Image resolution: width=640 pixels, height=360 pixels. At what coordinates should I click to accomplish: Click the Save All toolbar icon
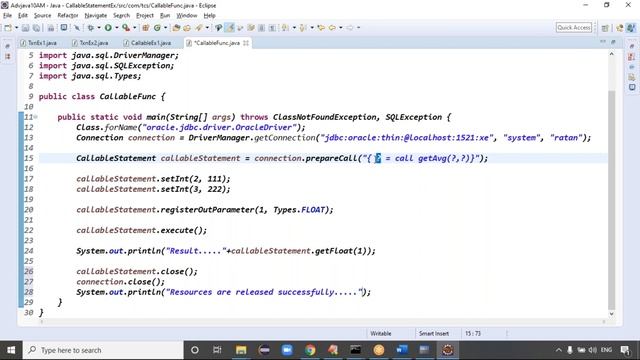pos(36,28)
